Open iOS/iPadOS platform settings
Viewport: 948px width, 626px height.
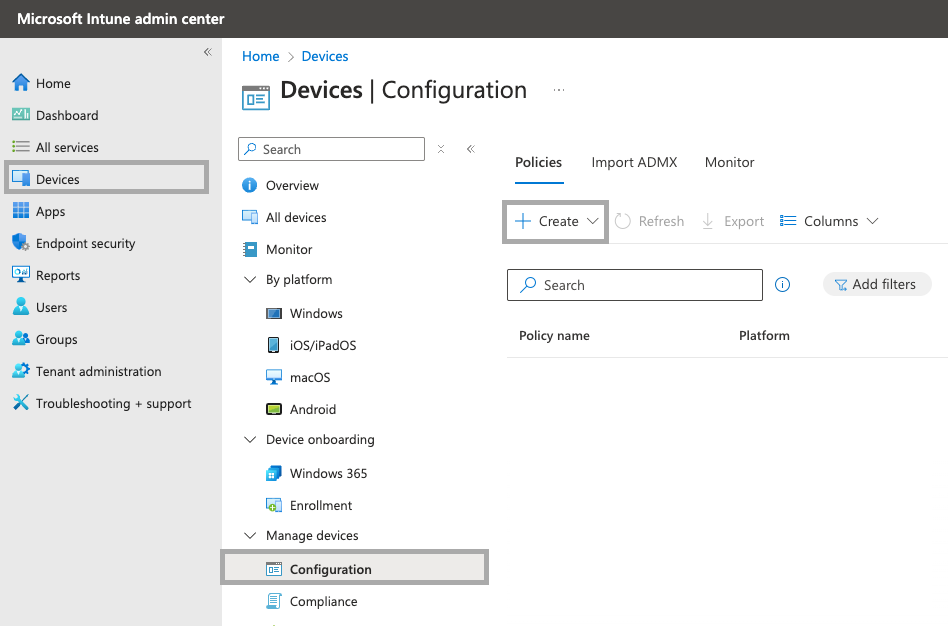click(x=273, y=345)
